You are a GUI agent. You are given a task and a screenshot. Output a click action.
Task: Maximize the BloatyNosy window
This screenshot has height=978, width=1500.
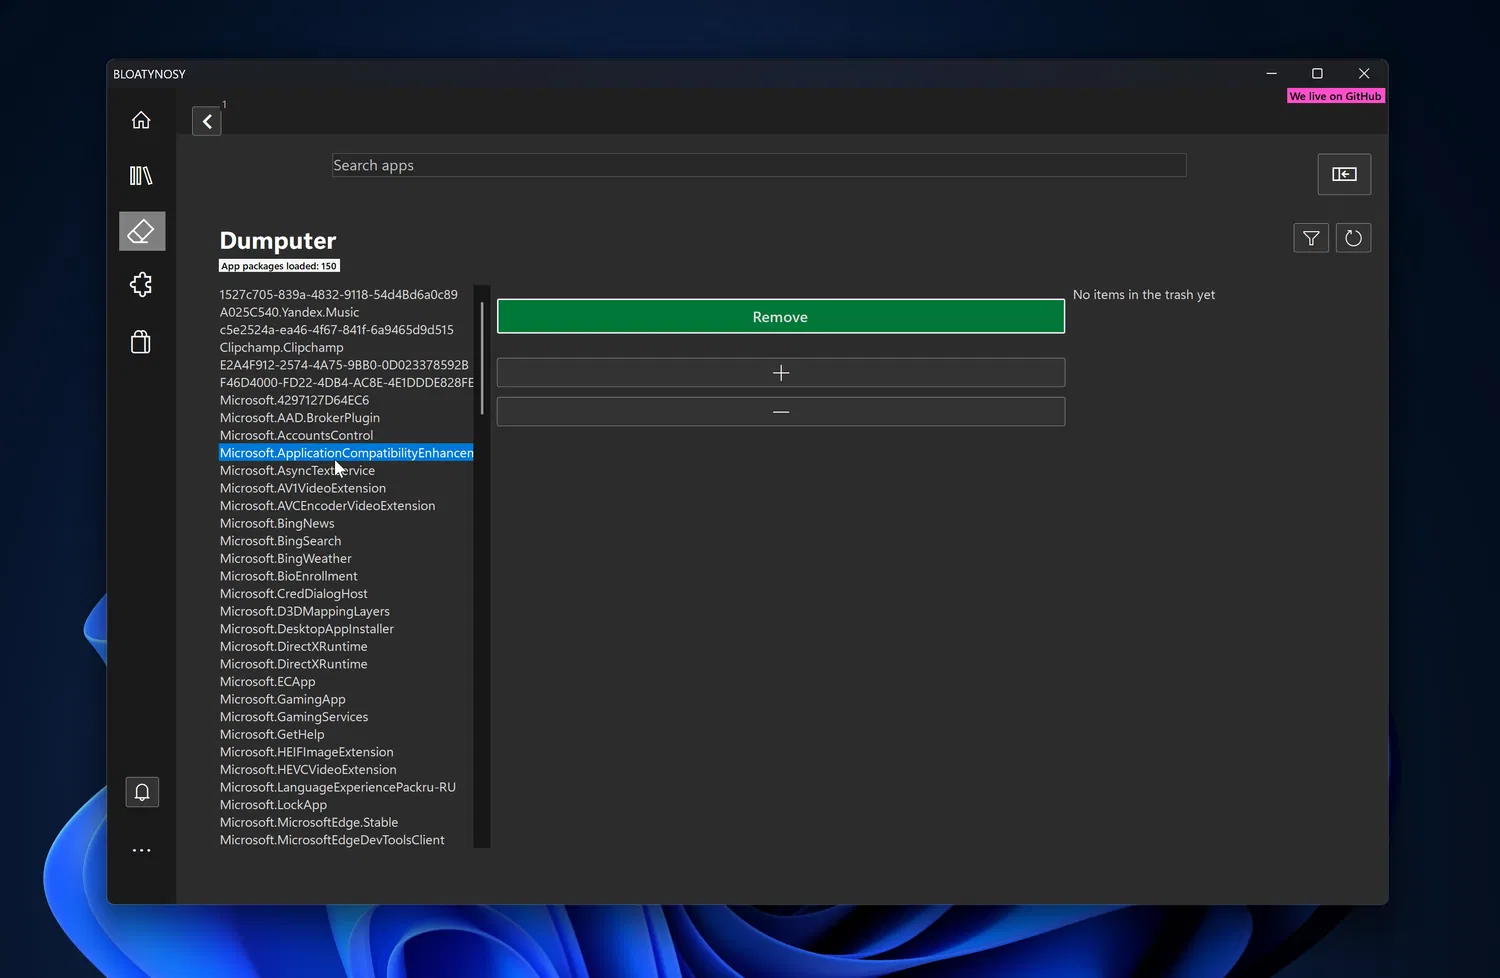(x=1317, y=74)
